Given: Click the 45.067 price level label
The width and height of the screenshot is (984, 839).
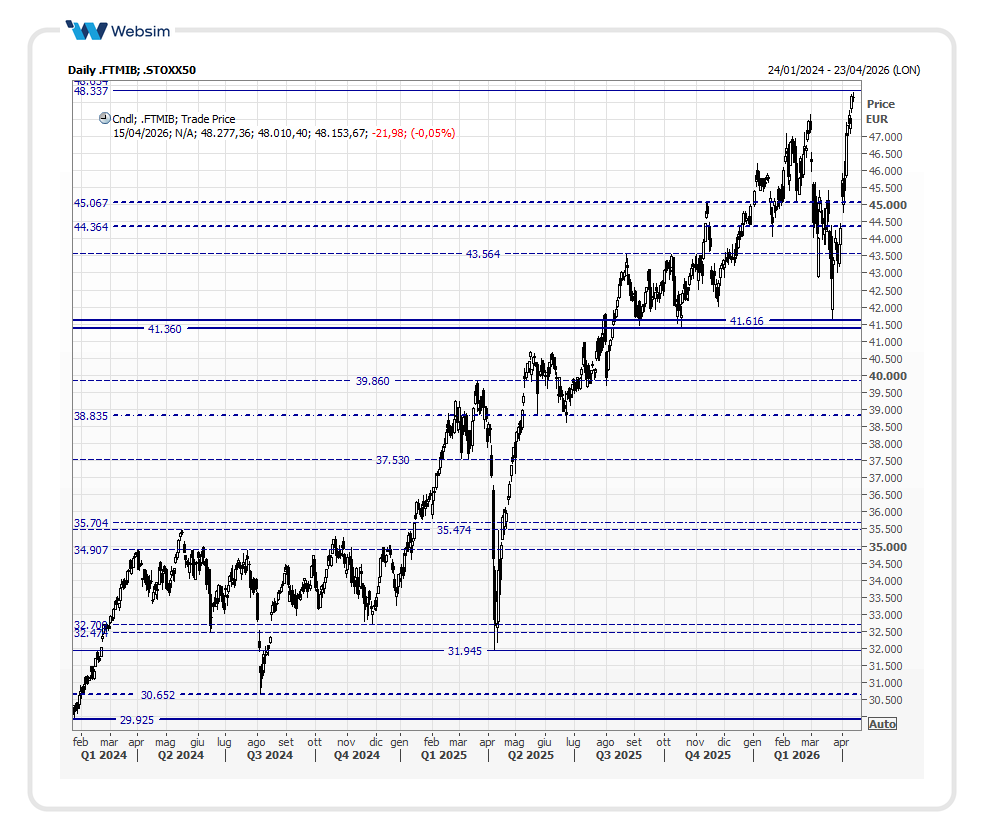Looking at the screenshot, I should [91, 203].
